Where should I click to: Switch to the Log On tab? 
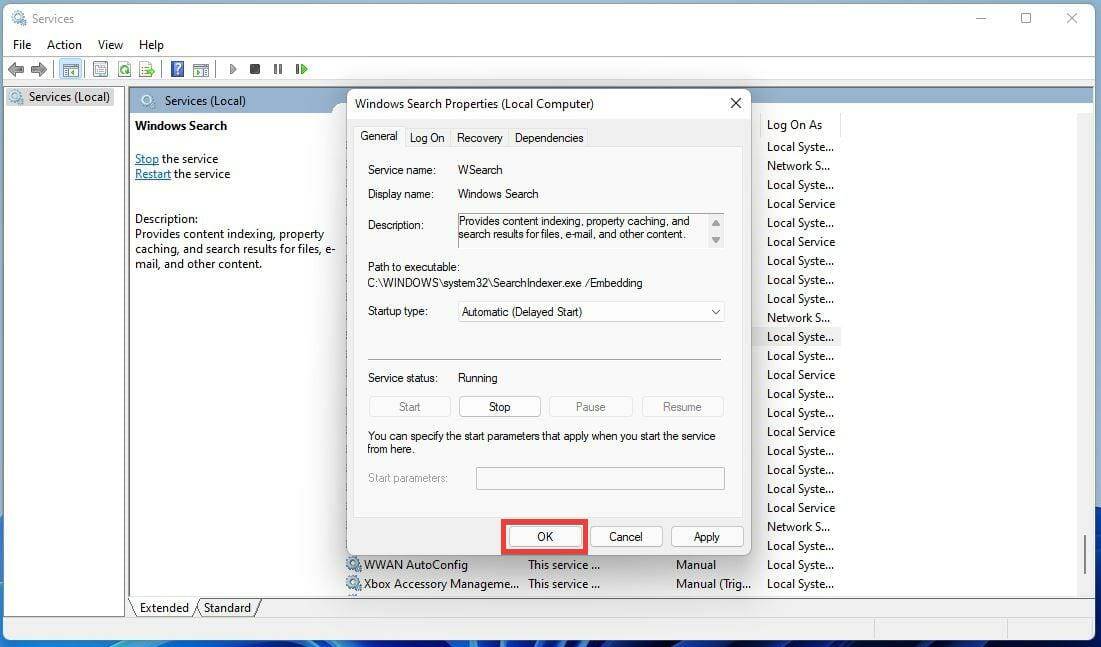[x=426, y=137]
